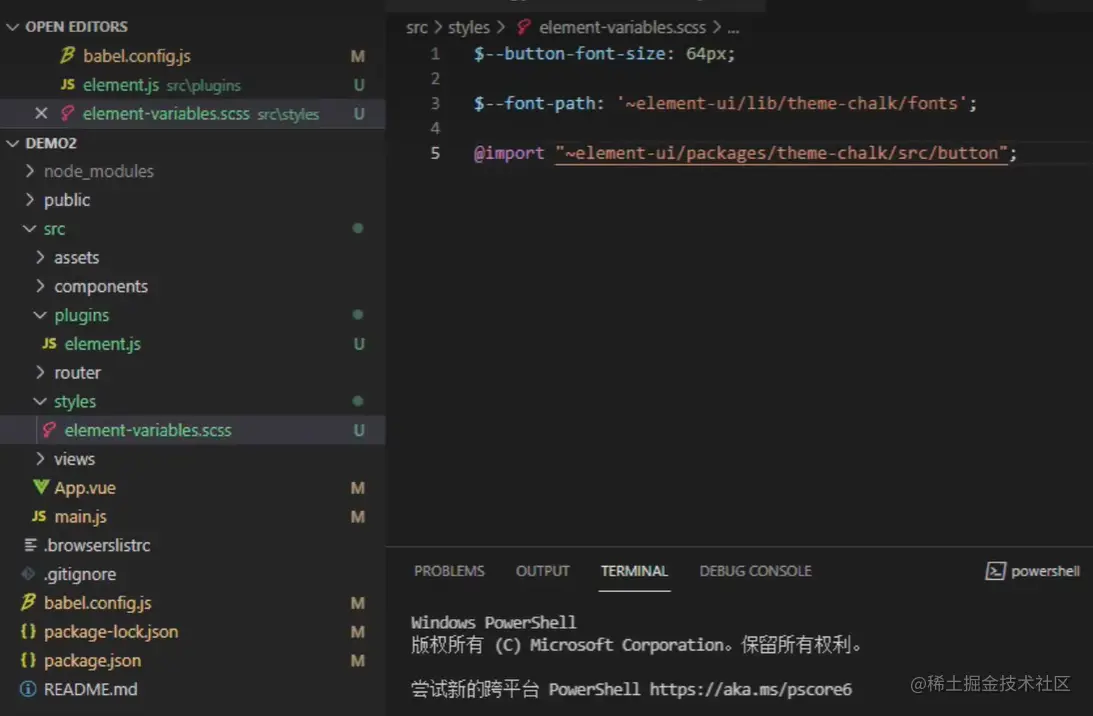Click the aka.ms/pscore6 URL in terminal
This screenshot has height=716, width=1093.
750,690
